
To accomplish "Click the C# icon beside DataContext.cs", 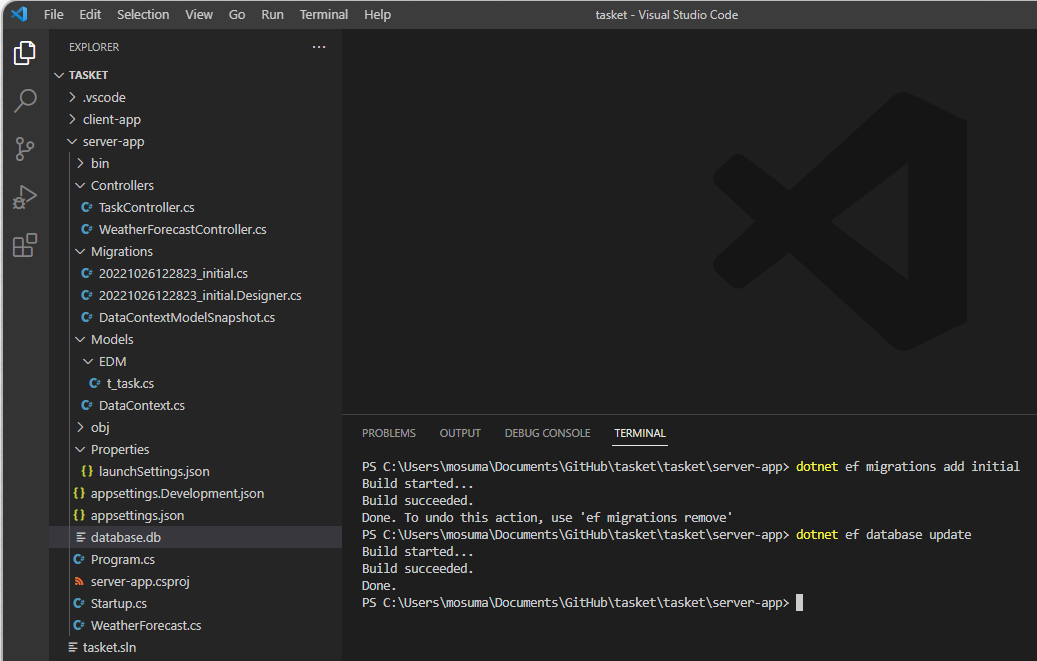I will pyautogui.click(x=87, y=405).
